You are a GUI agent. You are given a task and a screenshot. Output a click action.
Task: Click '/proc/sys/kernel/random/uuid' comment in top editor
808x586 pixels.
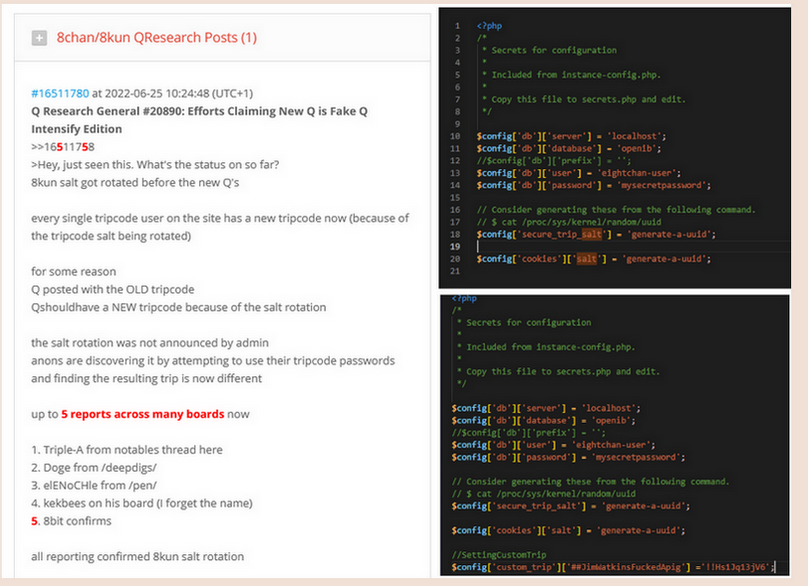click(x=569, y=222)
